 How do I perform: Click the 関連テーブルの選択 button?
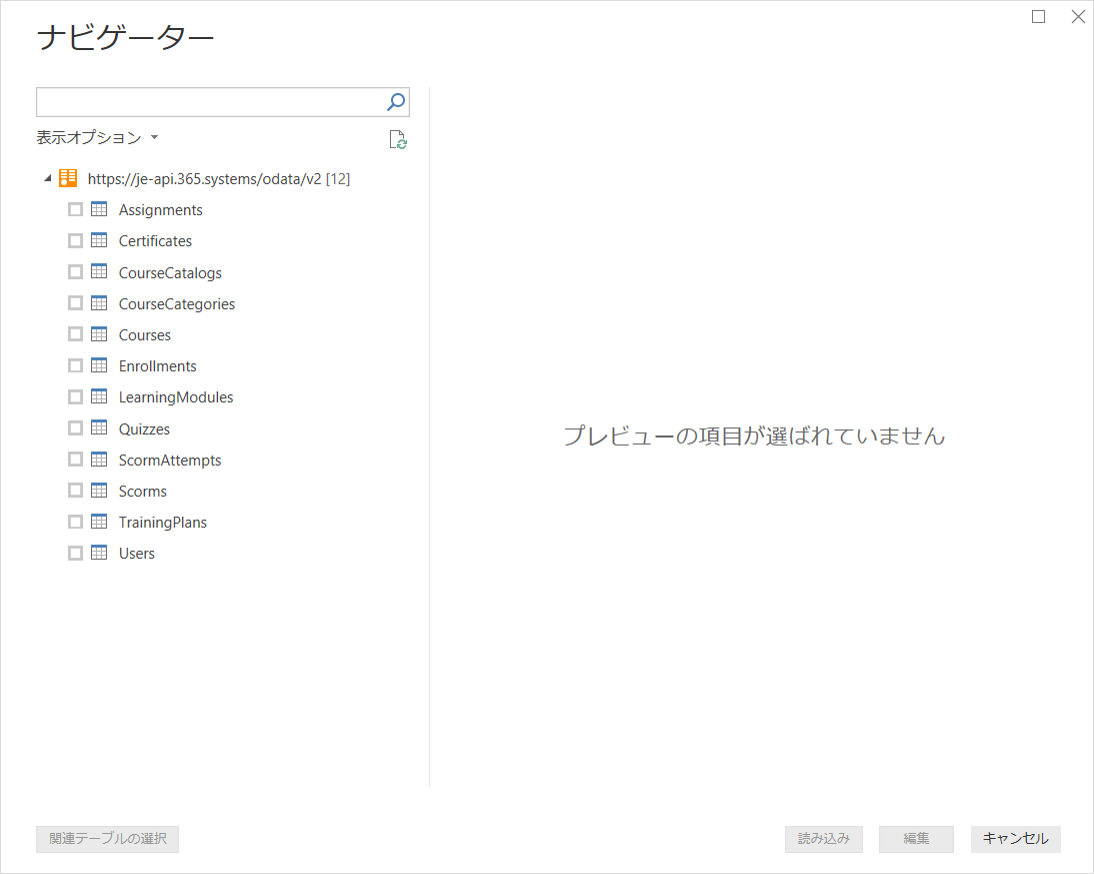[107, 839]
